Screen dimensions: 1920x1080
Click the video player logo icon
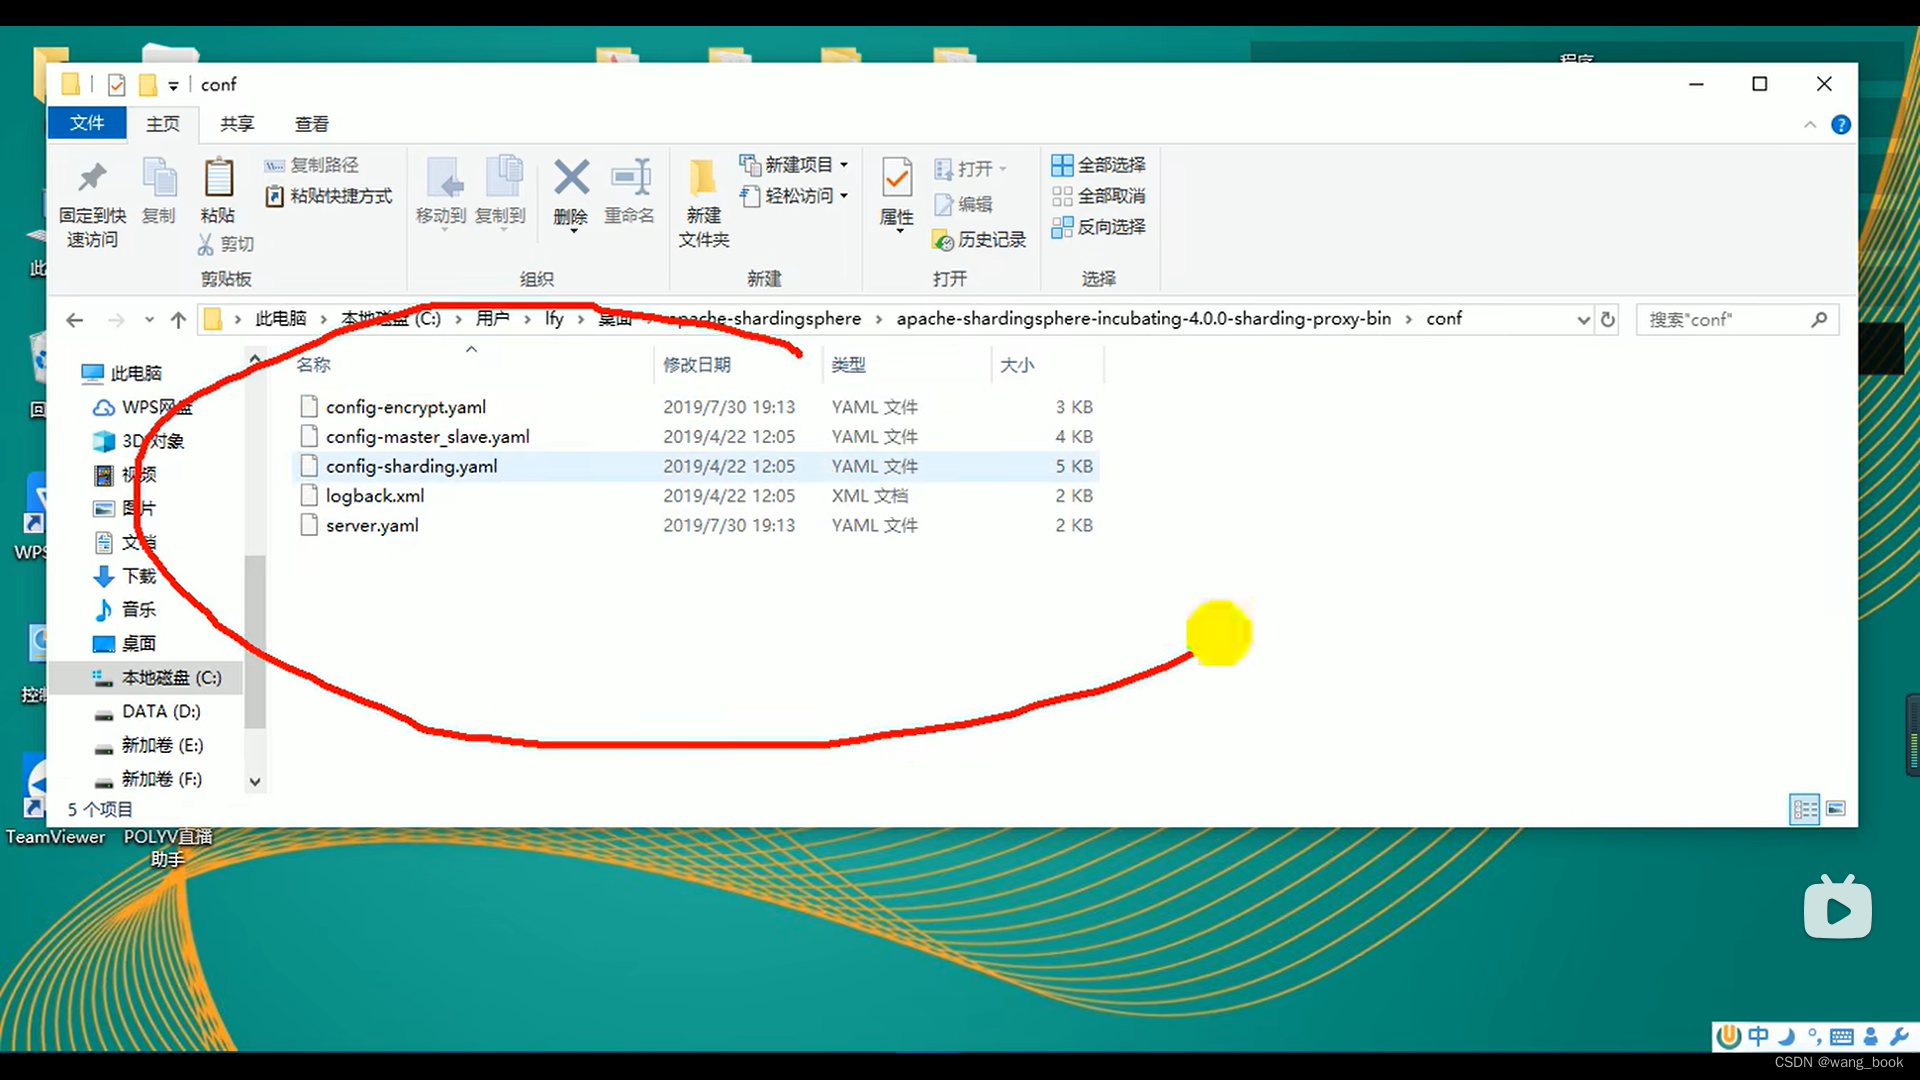coord(1838,907)
